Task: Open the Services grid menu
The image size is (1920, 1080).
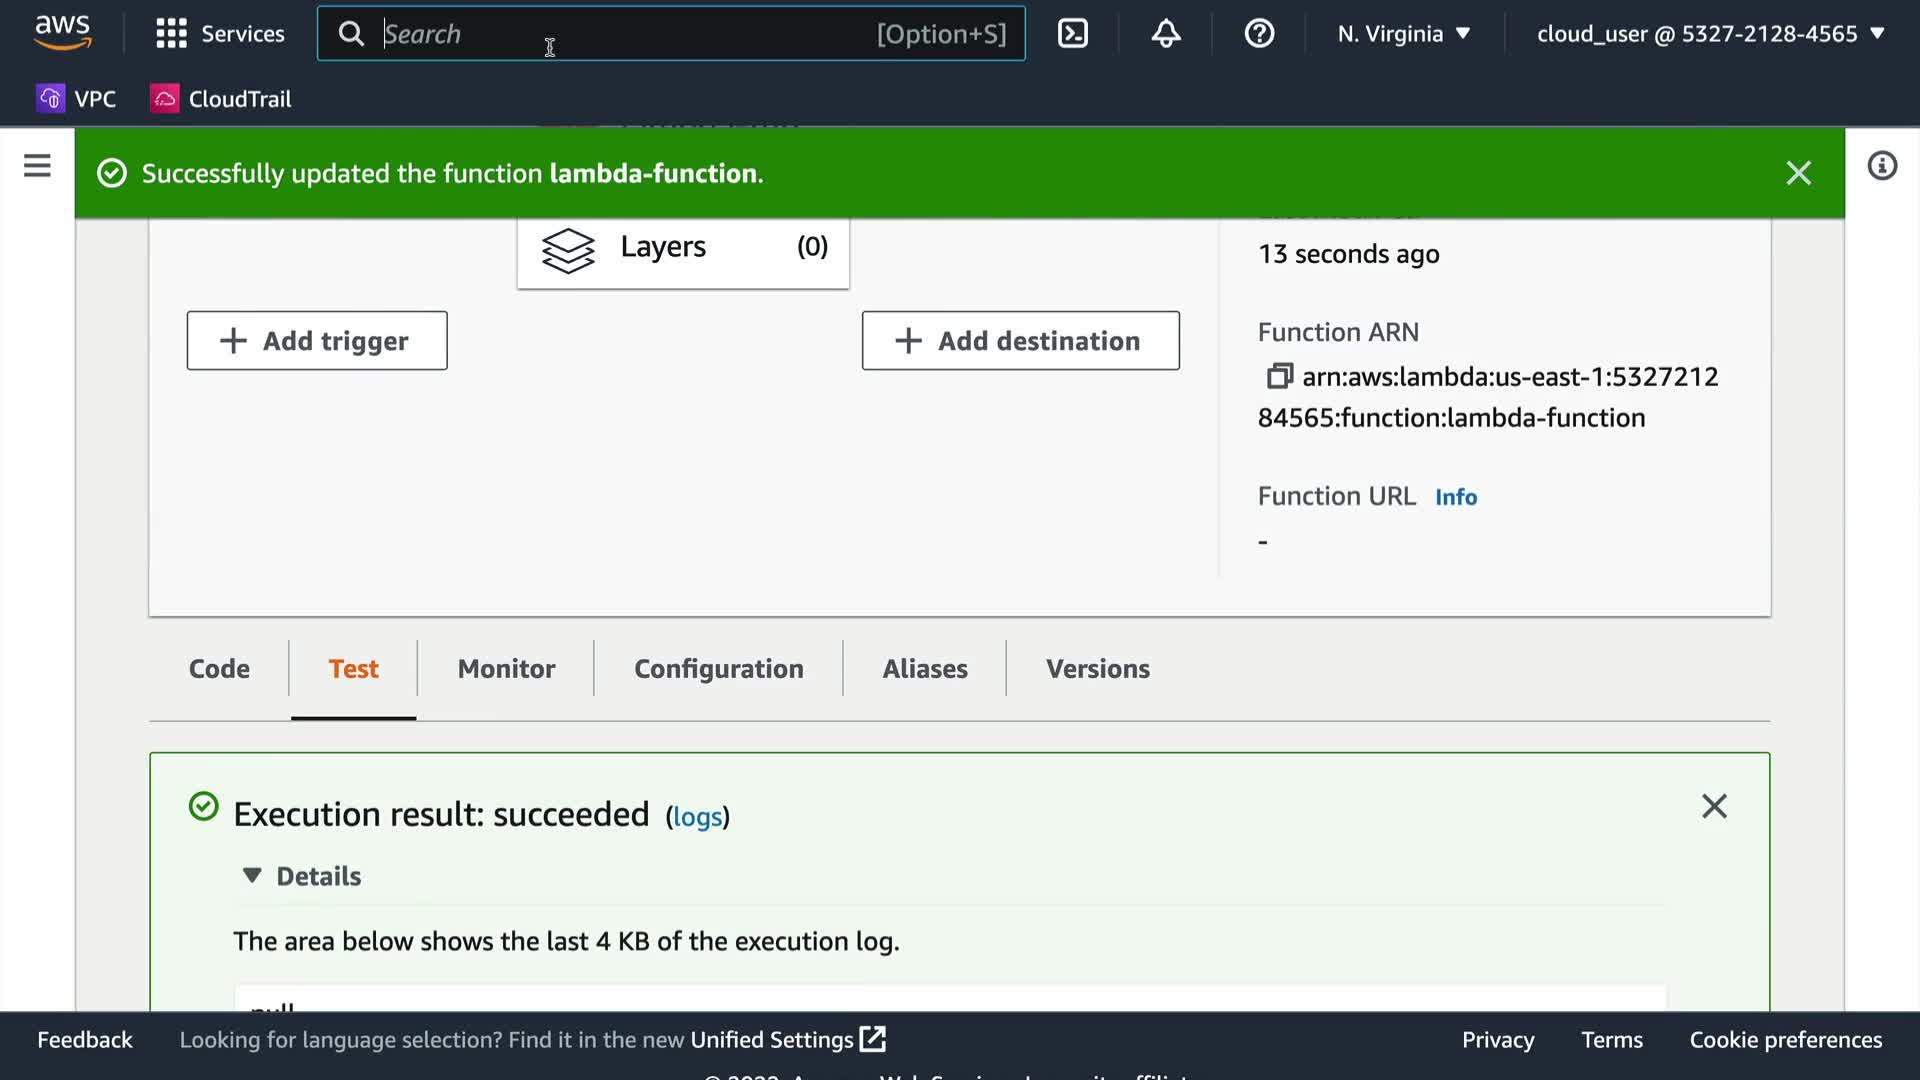Action: (220, 33)
